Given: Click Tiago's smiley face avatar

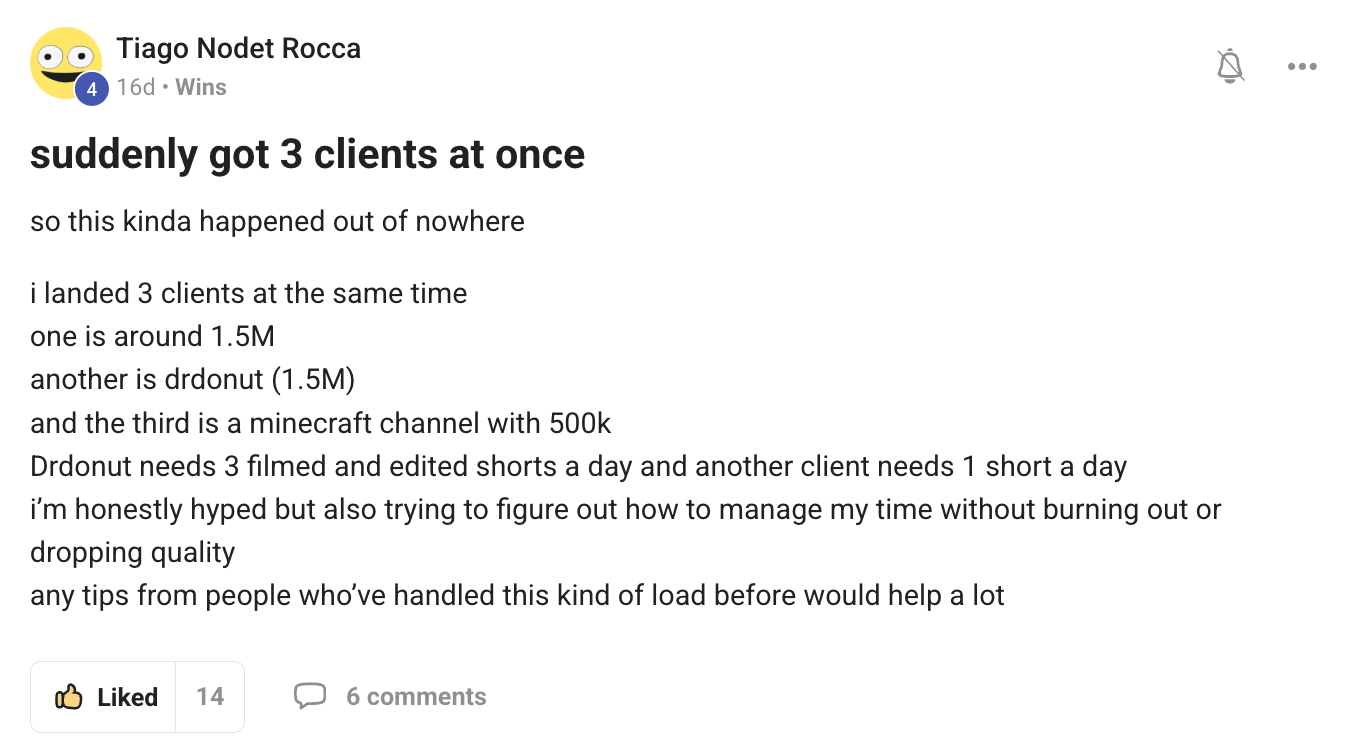Looking at the screenshot, I should tap(66, 63).
